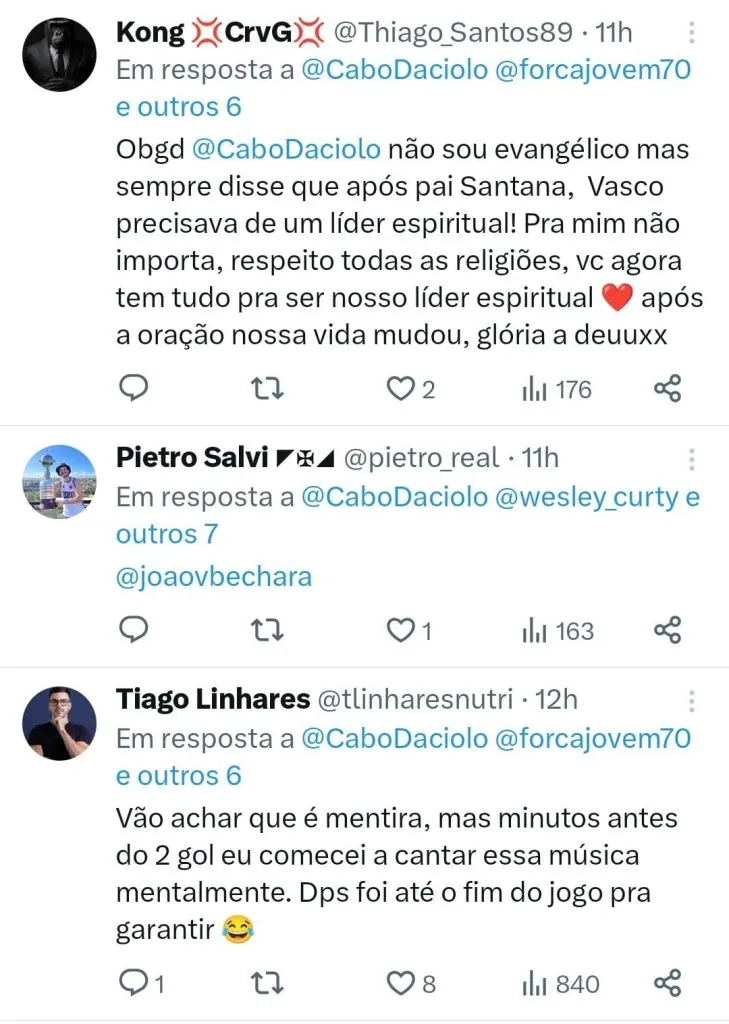
Task: Reply to Tiago Linhares' tweet
Action: point(133,984)
